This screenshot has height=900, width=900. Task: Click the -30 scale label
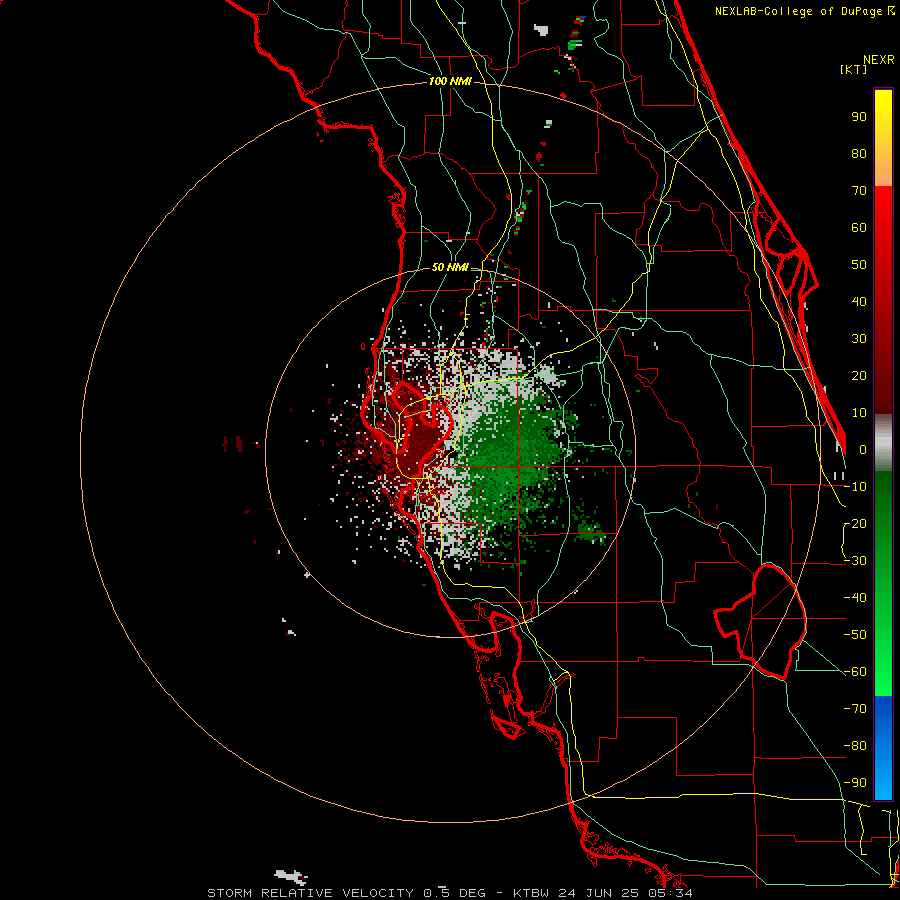855,561
